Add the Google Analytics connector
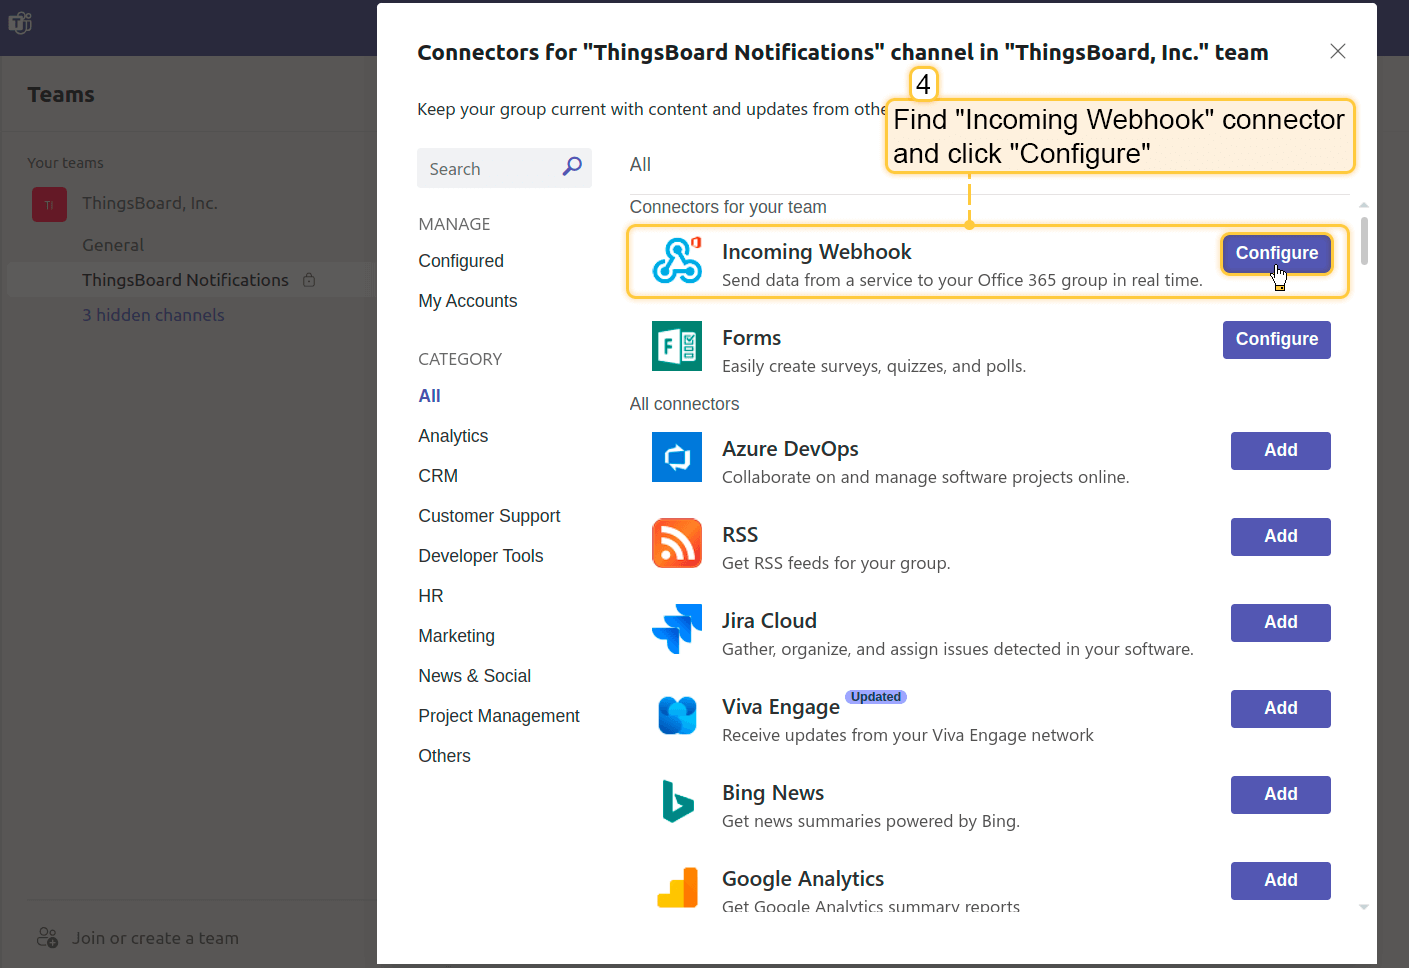Image resolution: width=1409 pixels, height=968 pixels. [x=1280, y=880]
